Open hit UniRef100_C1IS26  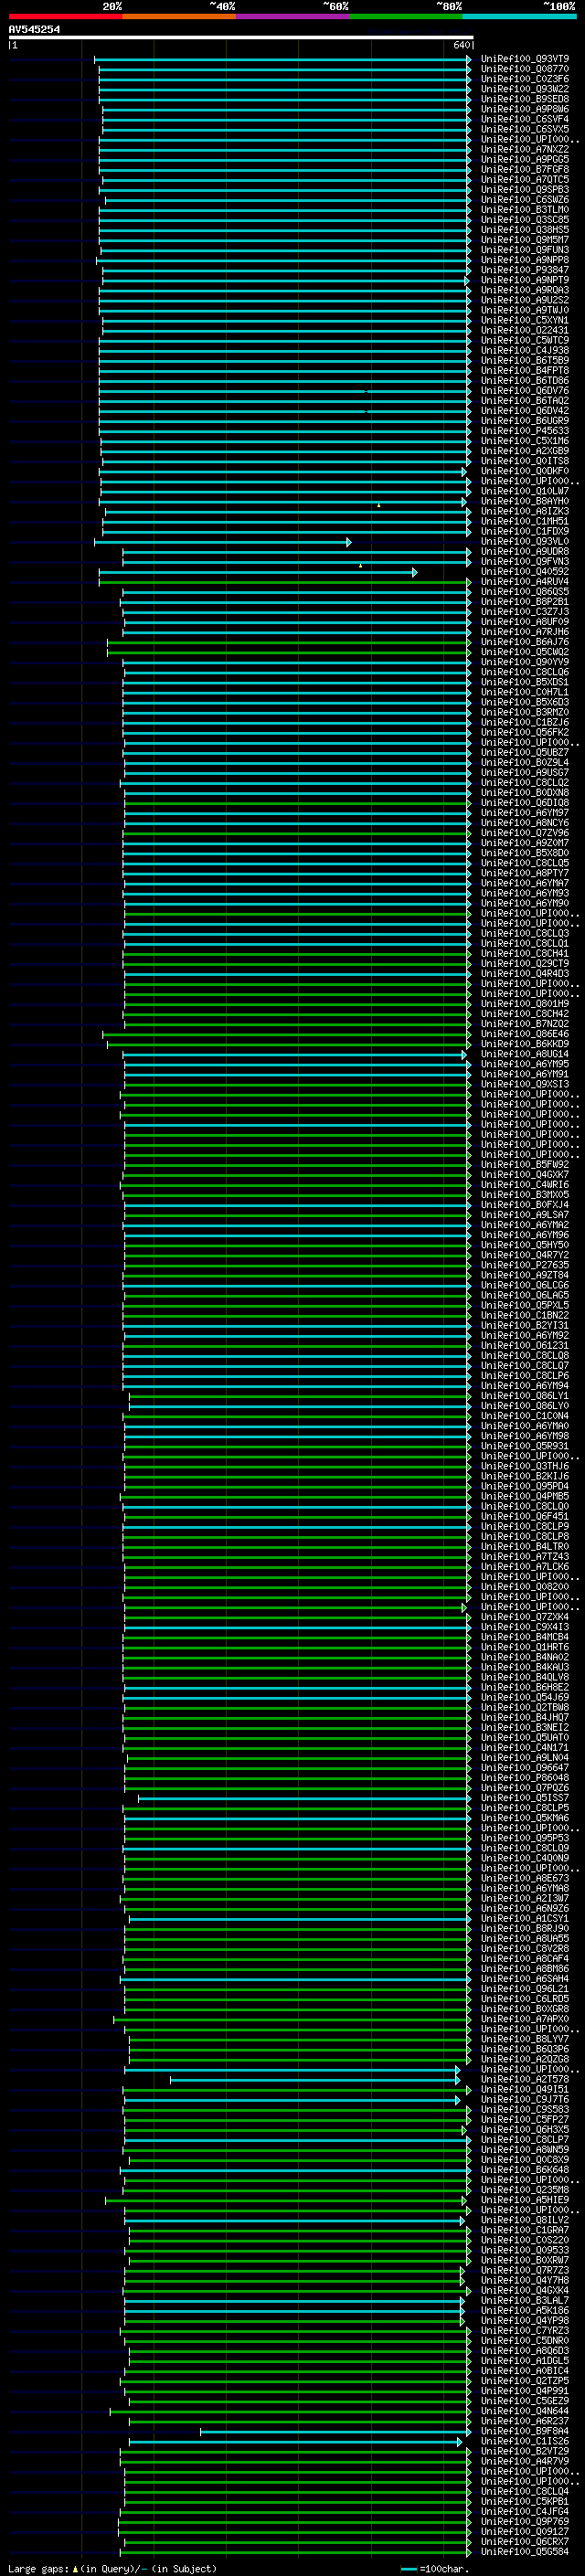click(525, 2441)
